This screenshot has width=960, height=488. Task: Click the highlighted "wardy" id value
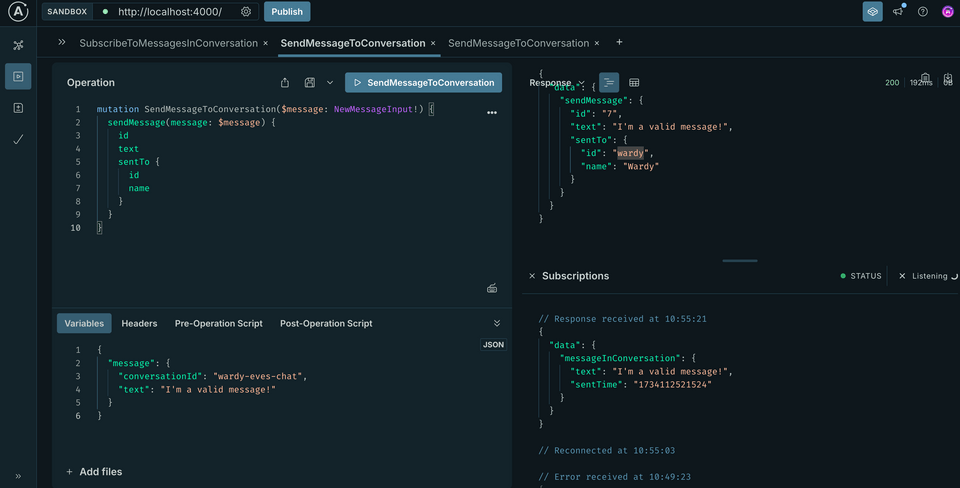[630, 153]
